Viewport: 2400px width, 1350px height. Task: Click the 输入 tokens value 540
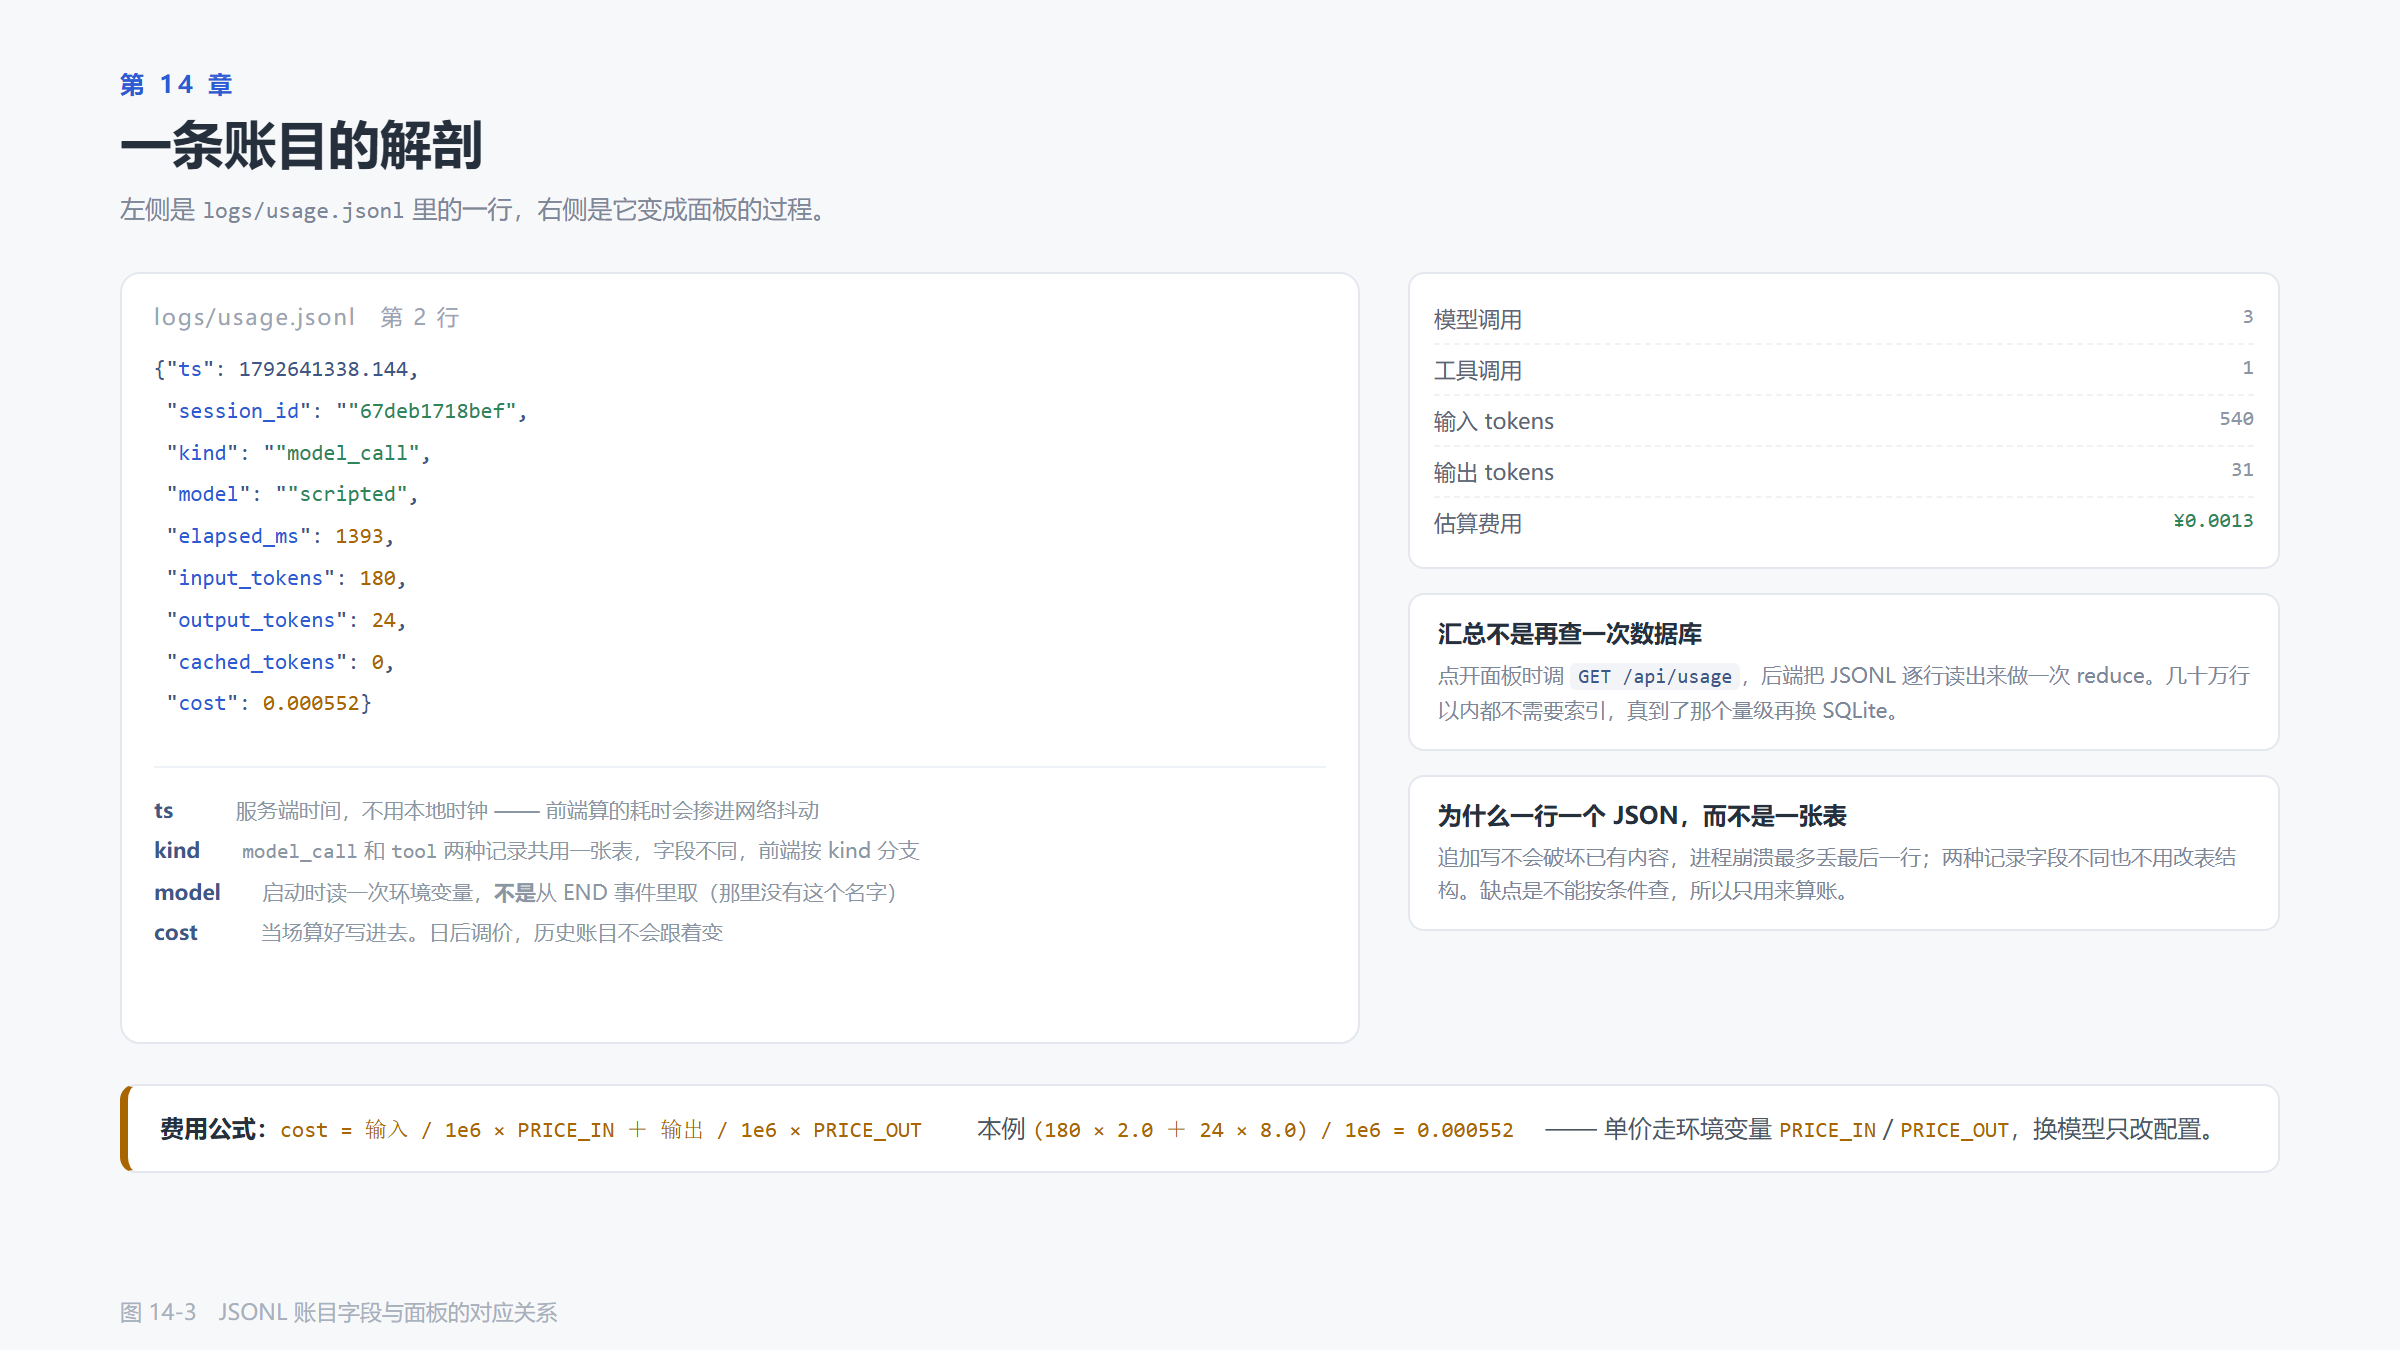point(2236,419)
